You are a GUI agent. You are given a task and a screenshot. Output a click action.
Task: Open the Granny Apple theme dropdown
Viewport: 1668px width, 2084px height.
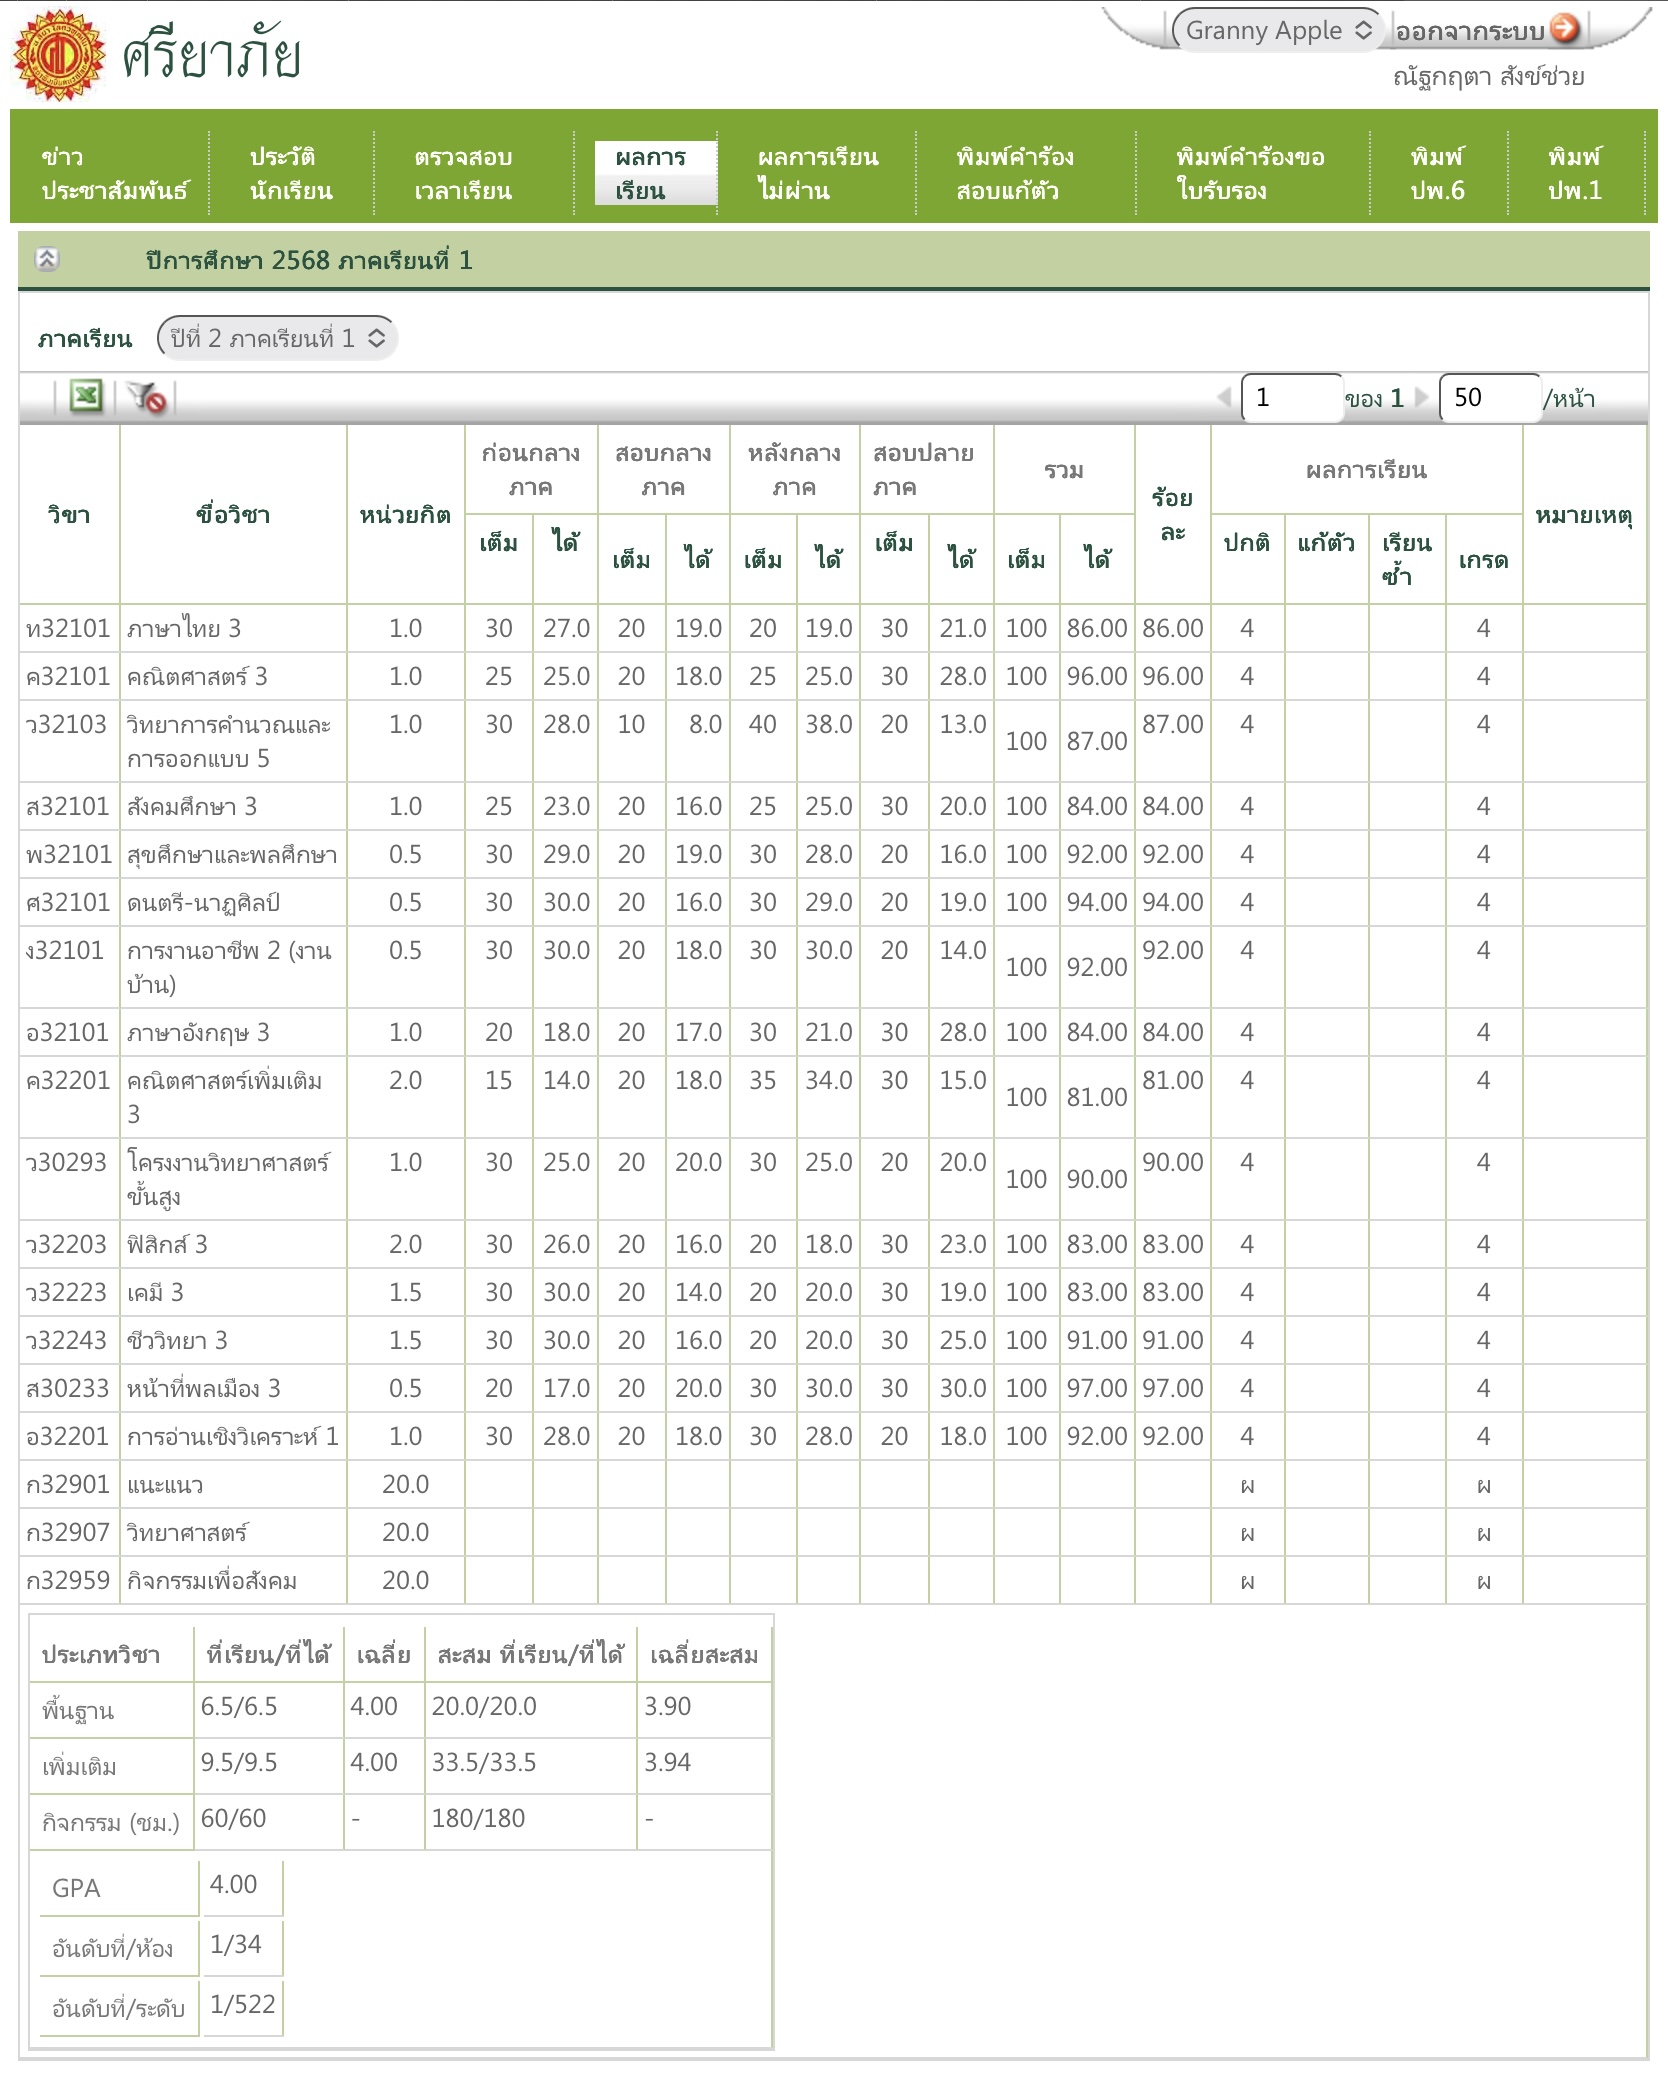point(1278,30)
